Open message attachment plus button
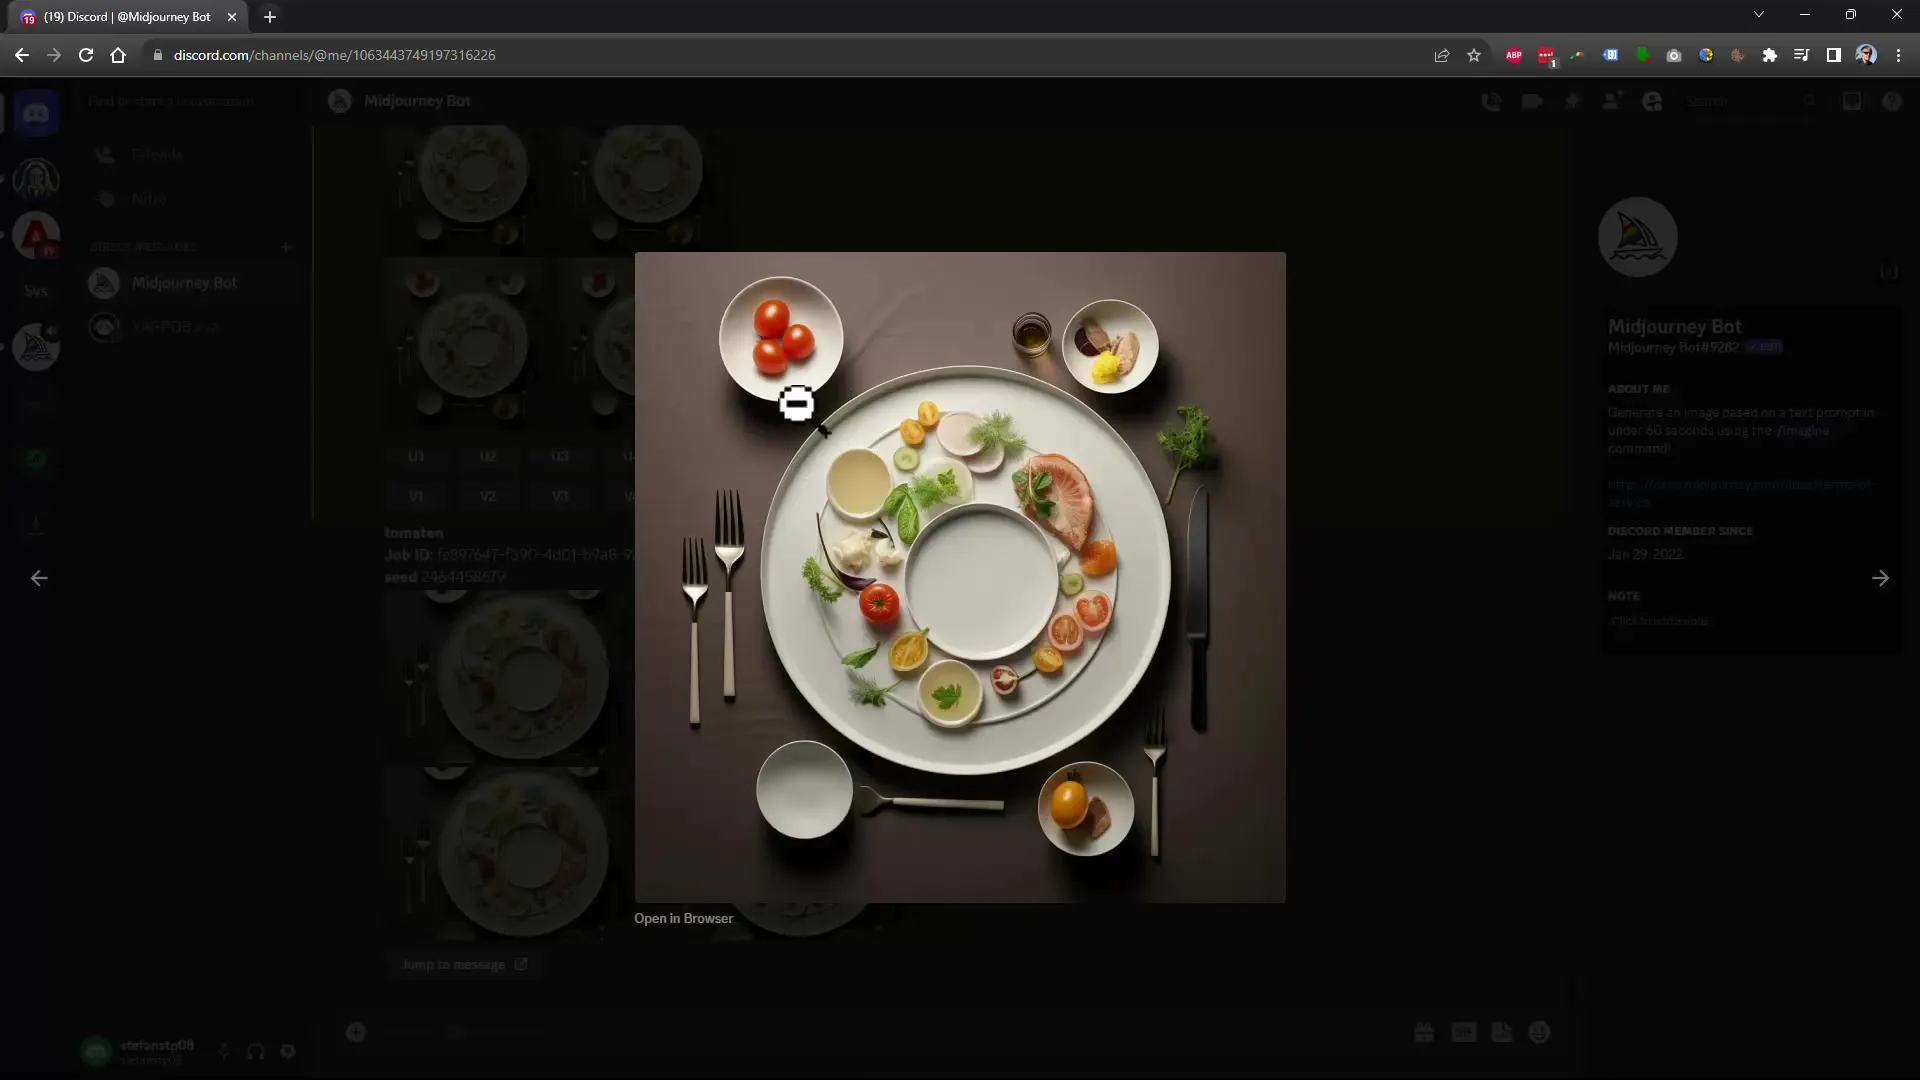Screen dimensions: 1920x1080 coord(356,1032)
